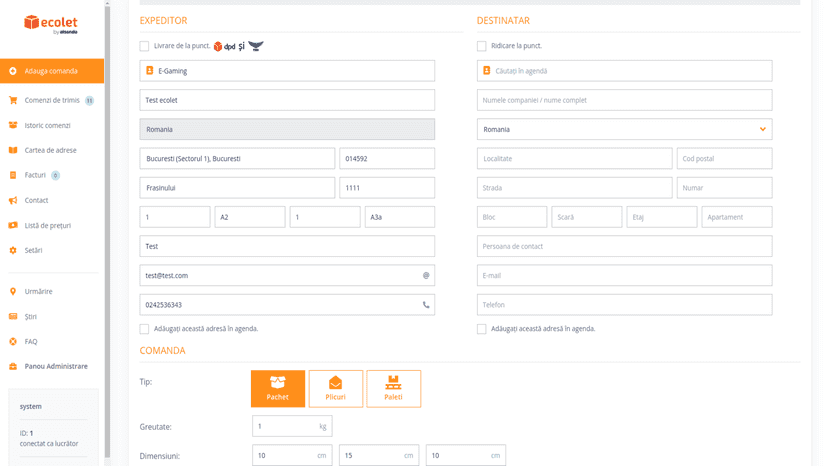This screenshot has width=828, height=466.
Task: Click the DPD courier logo
Action: [224, 46]
